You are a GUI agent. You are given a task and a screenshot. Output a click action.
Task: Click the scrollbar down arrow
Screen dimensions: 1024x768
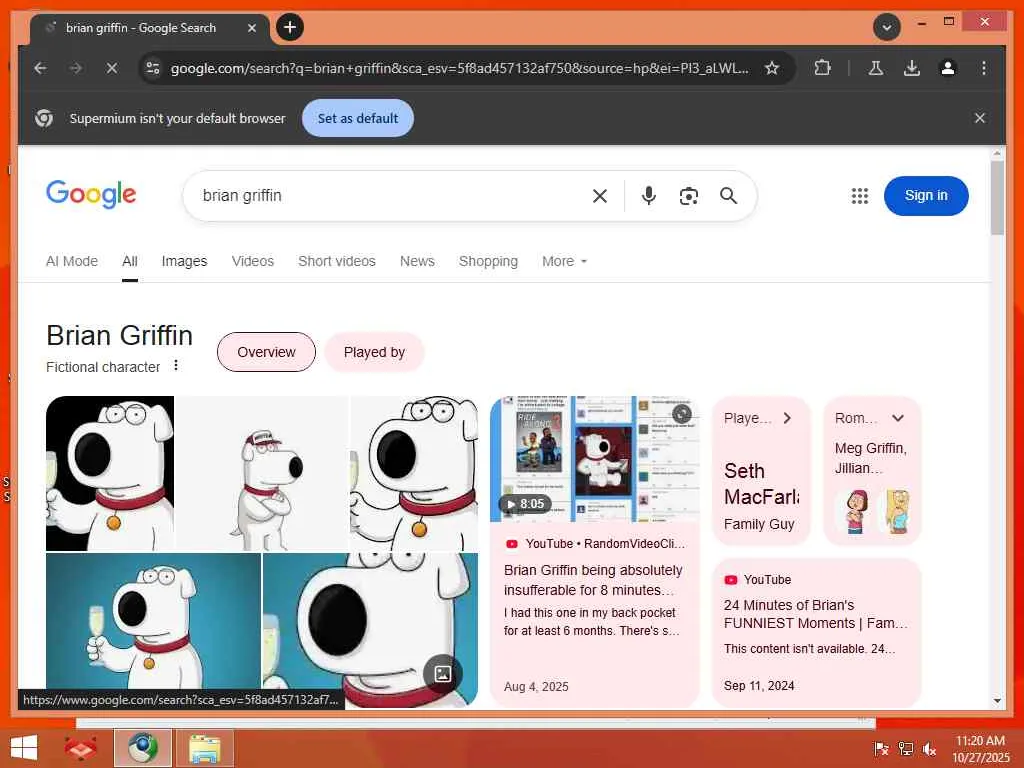coord(997,701)
